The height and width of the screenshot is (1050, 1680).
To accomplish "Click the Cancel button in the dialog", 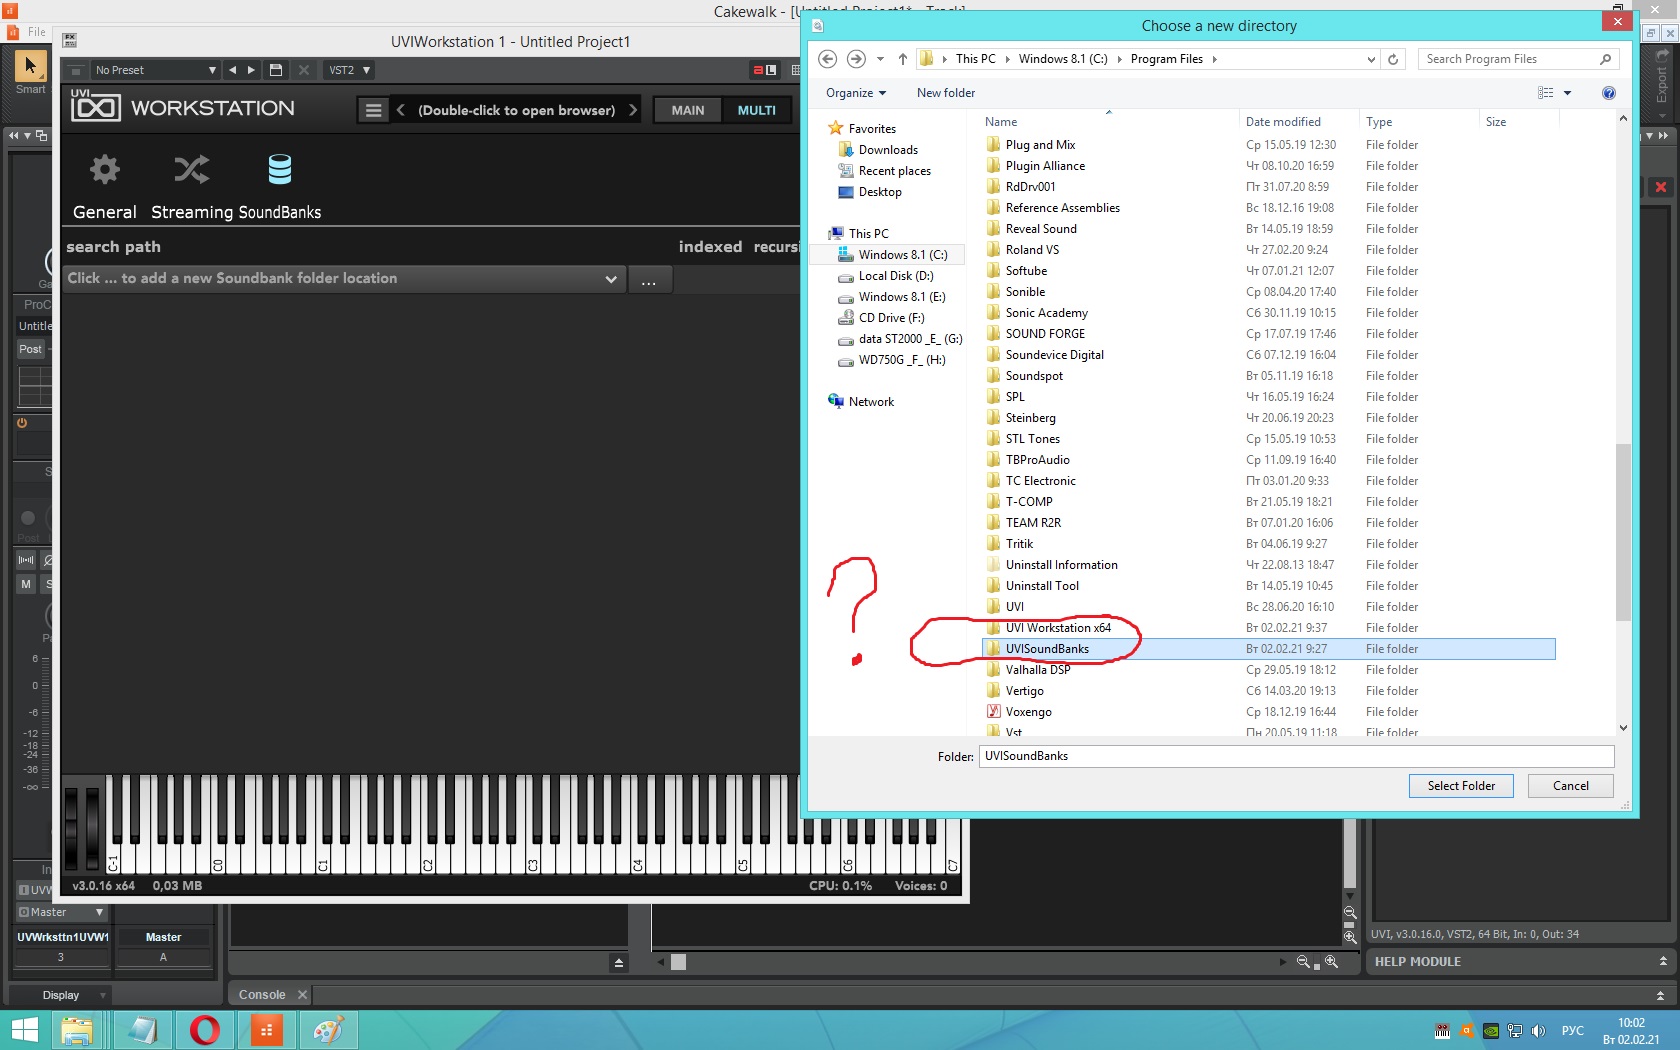I will [x=1570, y=786].
